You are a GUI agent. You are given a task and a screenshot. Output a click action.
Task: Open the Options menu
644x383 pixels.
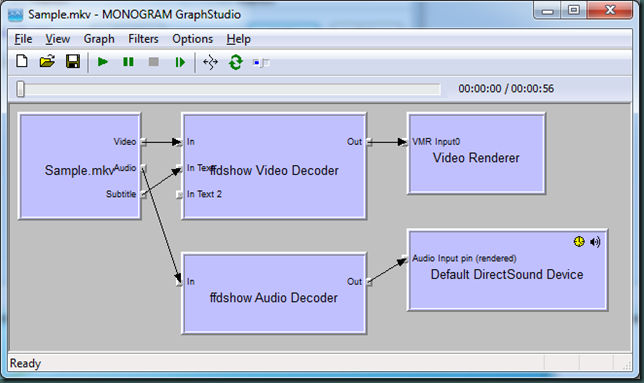point(193,39)
